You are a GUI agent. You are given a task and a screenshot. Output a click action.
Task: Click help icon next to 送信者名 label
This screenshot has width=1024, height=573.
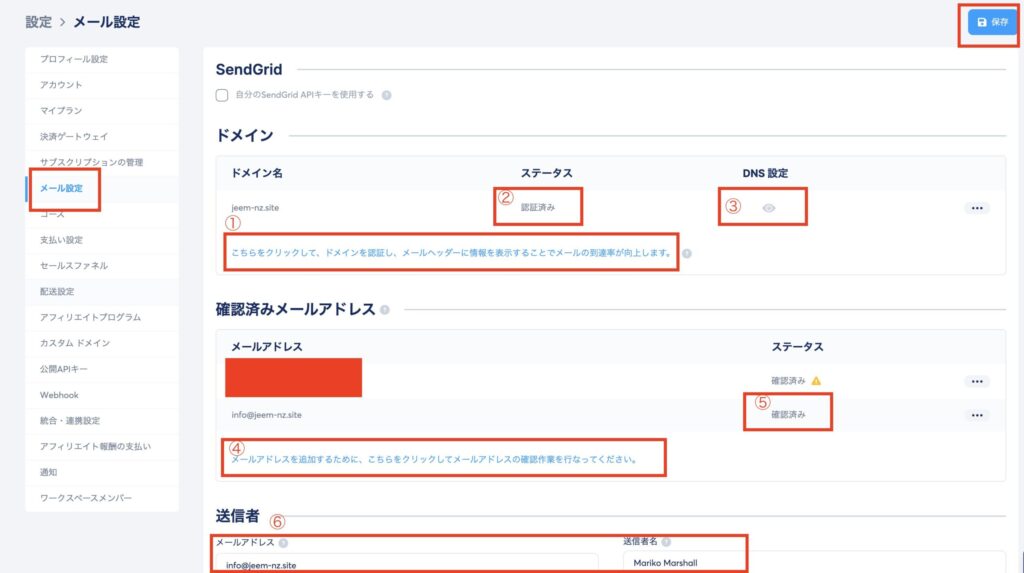pyautogui.click(x=666, y=542)
